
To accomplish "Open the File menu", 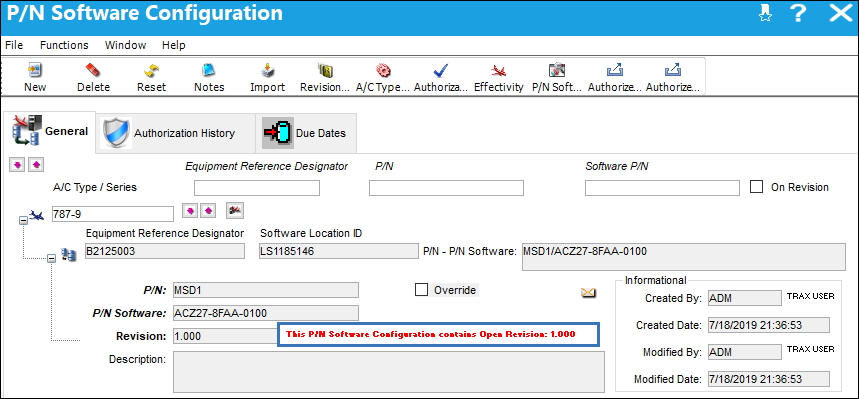I will click(x=14, y=45).
